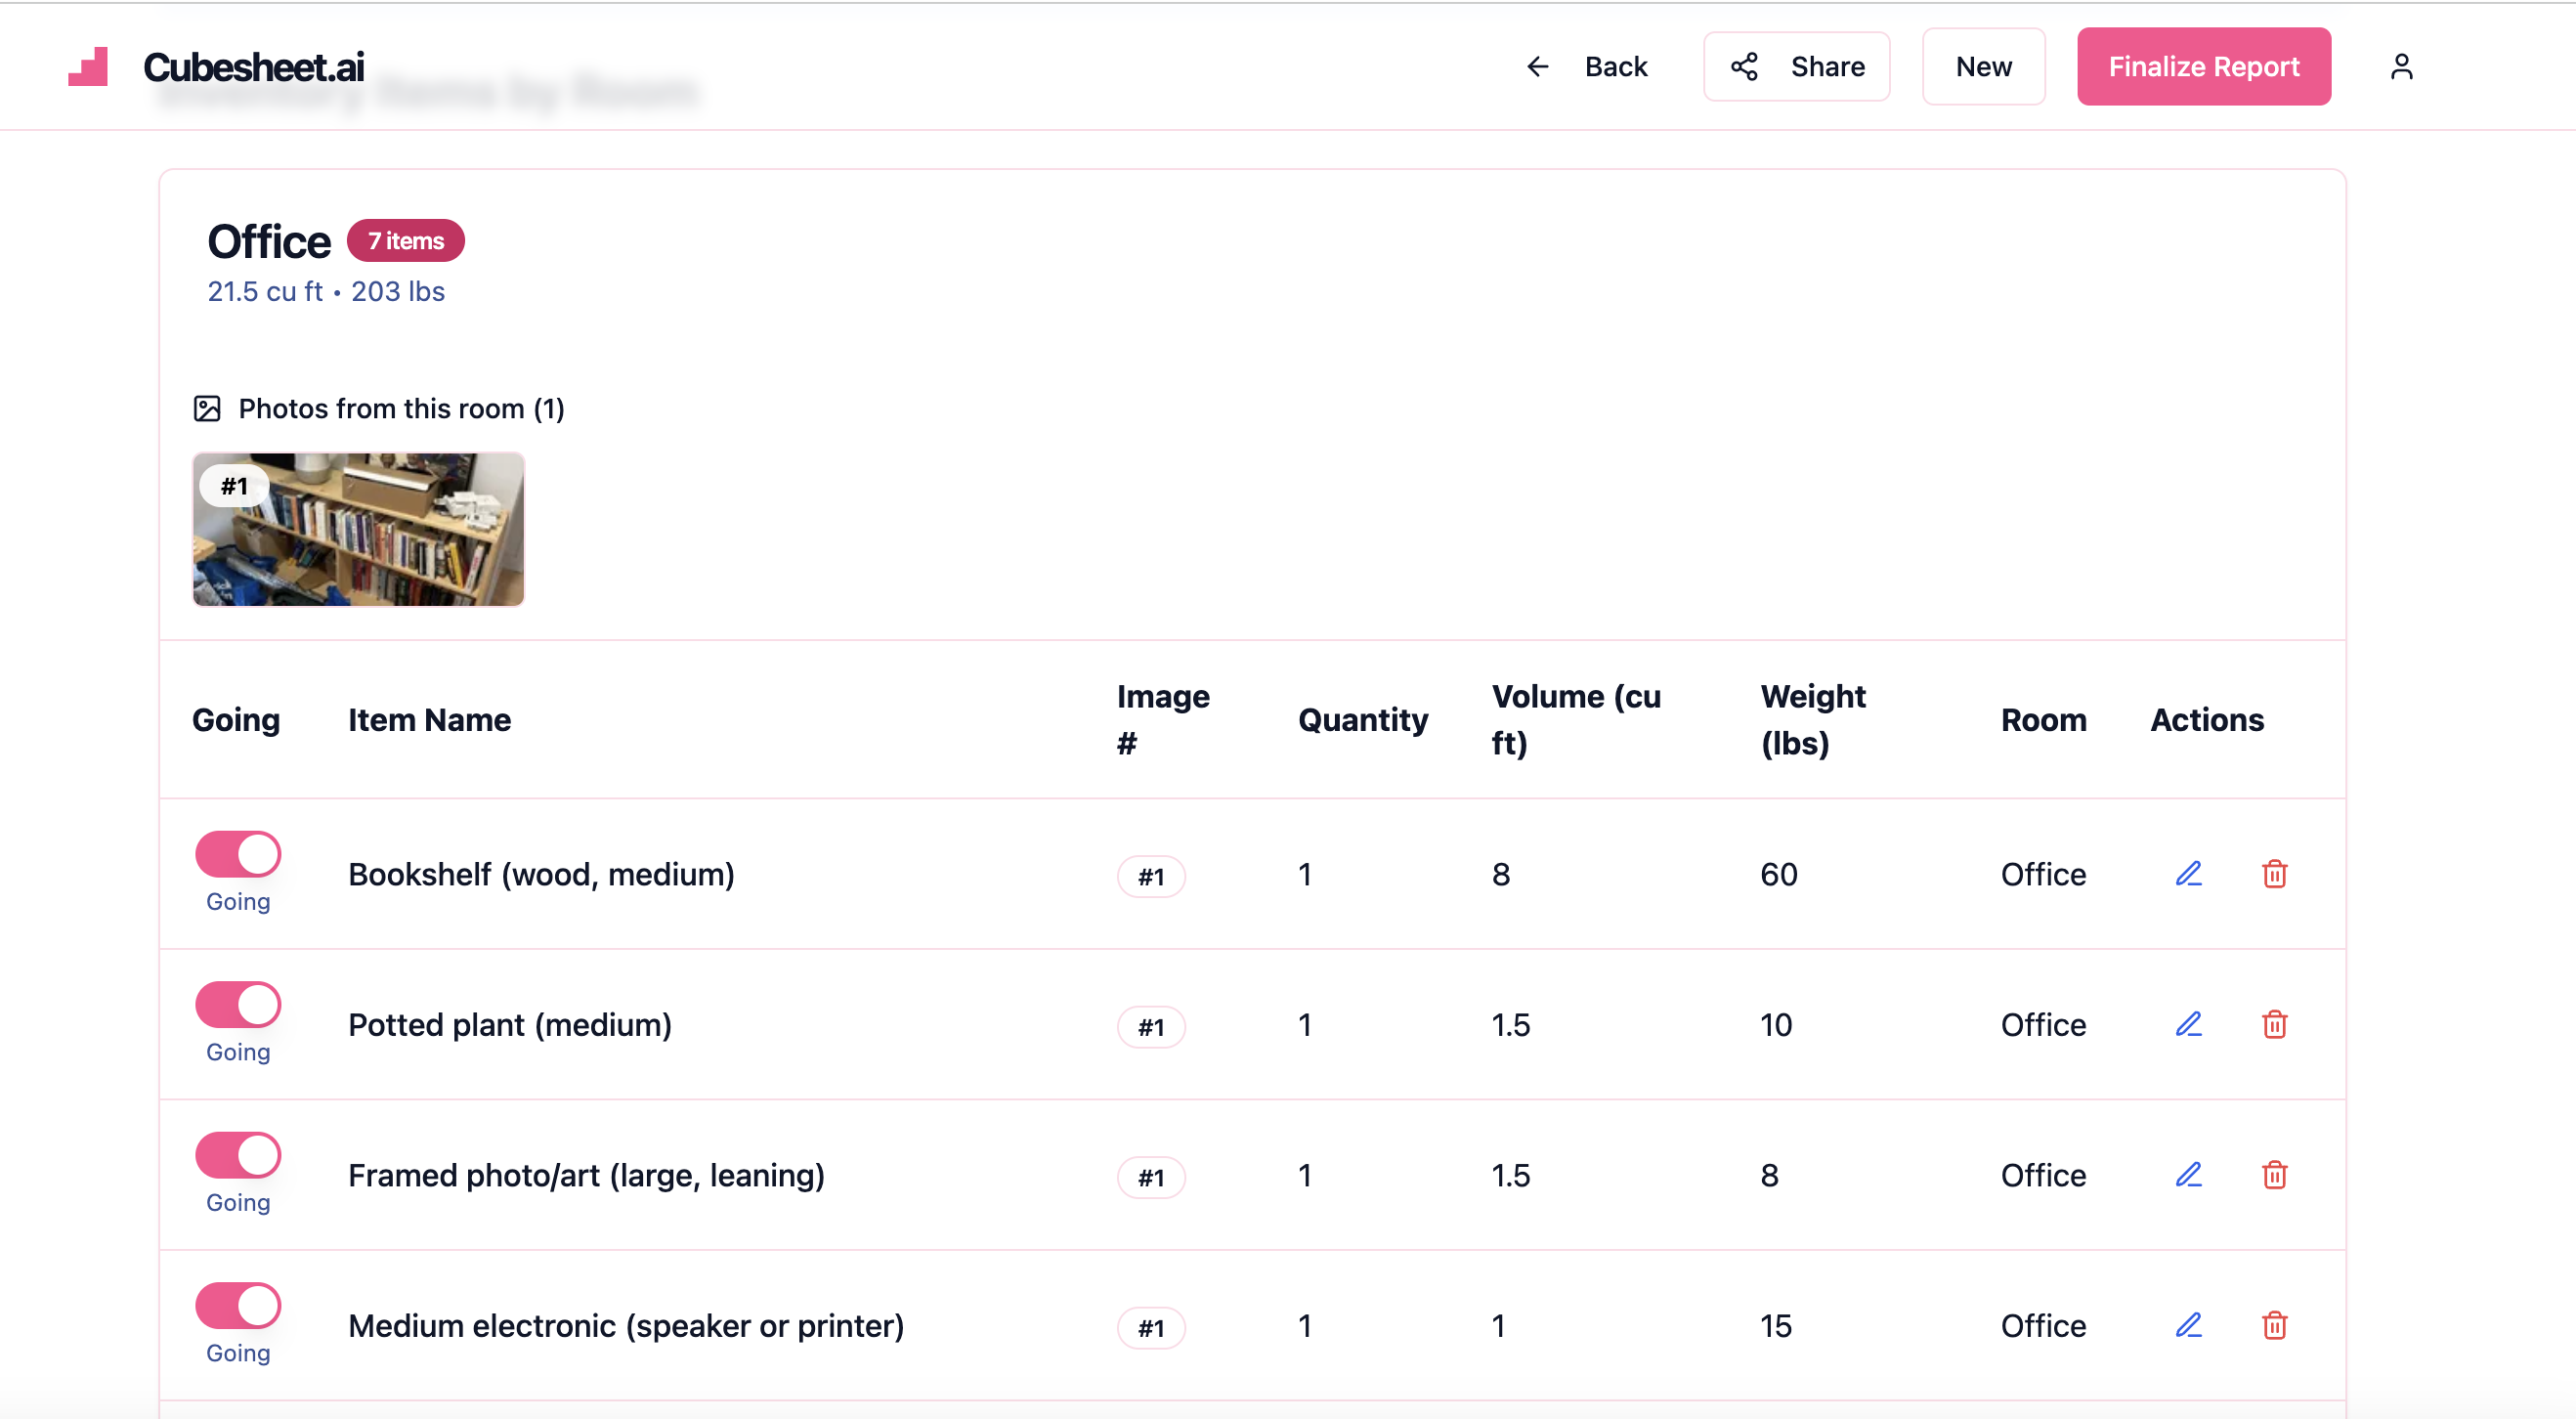Toggle Going switch for Medium electronic
2576x1419 pixels.
[x=238, y=1305]
